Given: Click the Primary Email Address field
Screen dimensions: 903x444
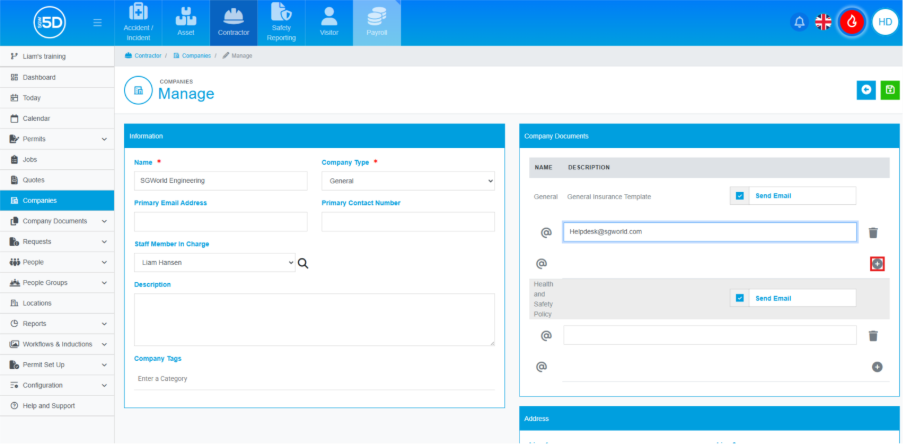Looking at the screenshot, I should 220,222.
